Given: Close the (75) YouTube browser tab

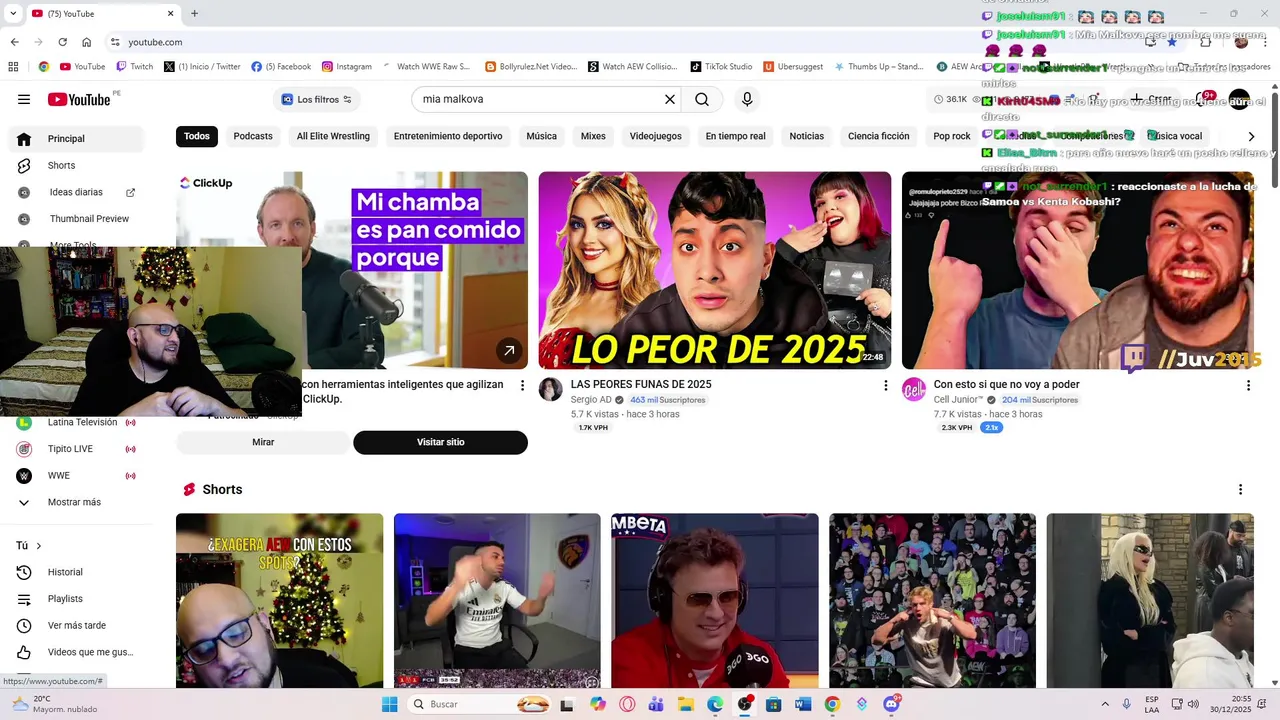Looking at the screenshot, I should [x=170, y=13].
